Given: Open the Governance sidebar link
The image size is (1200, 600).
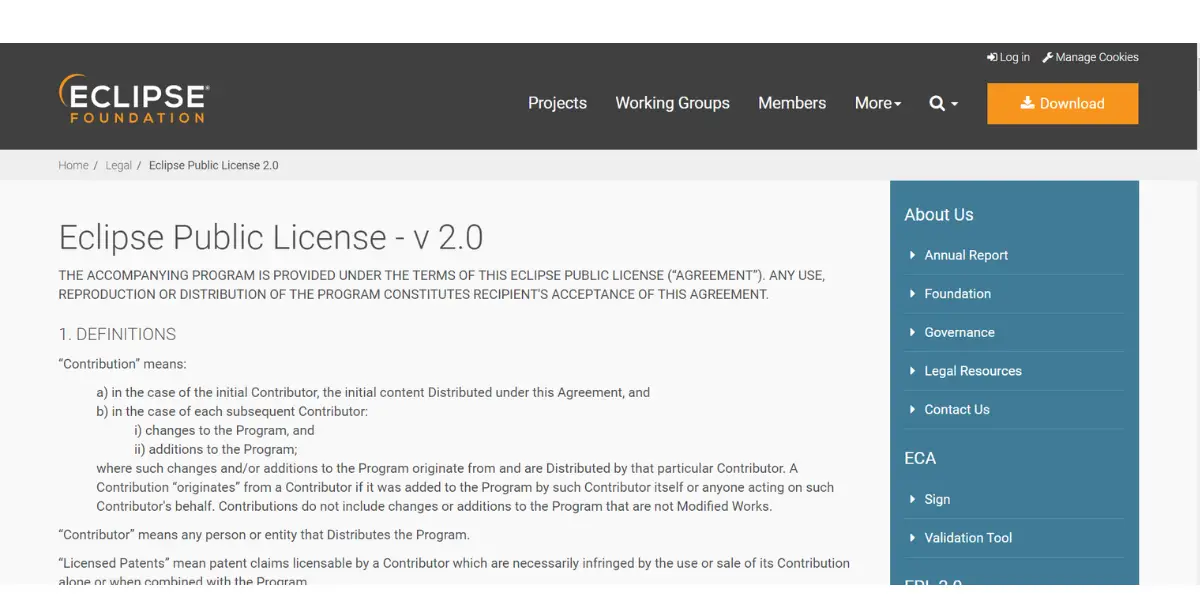Looking at the screenshot, I should [960, 332].
